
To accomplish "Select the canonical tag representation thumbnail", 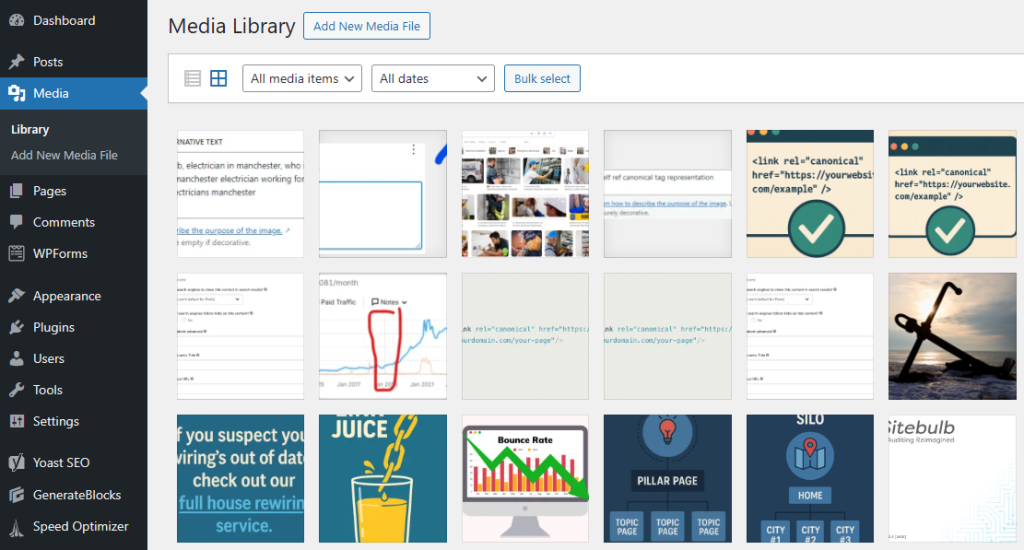I will 667,194.
